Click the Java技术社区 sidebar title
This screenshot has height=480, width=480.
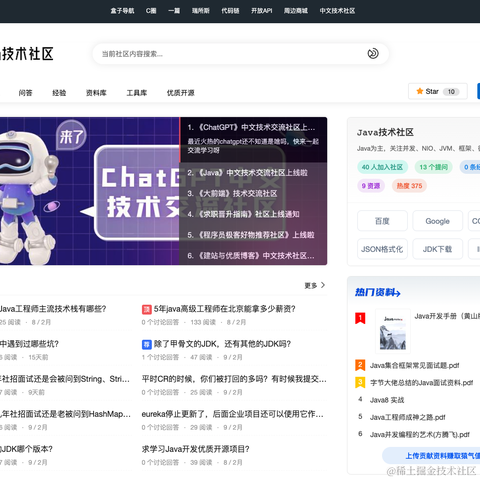[385, 132]
